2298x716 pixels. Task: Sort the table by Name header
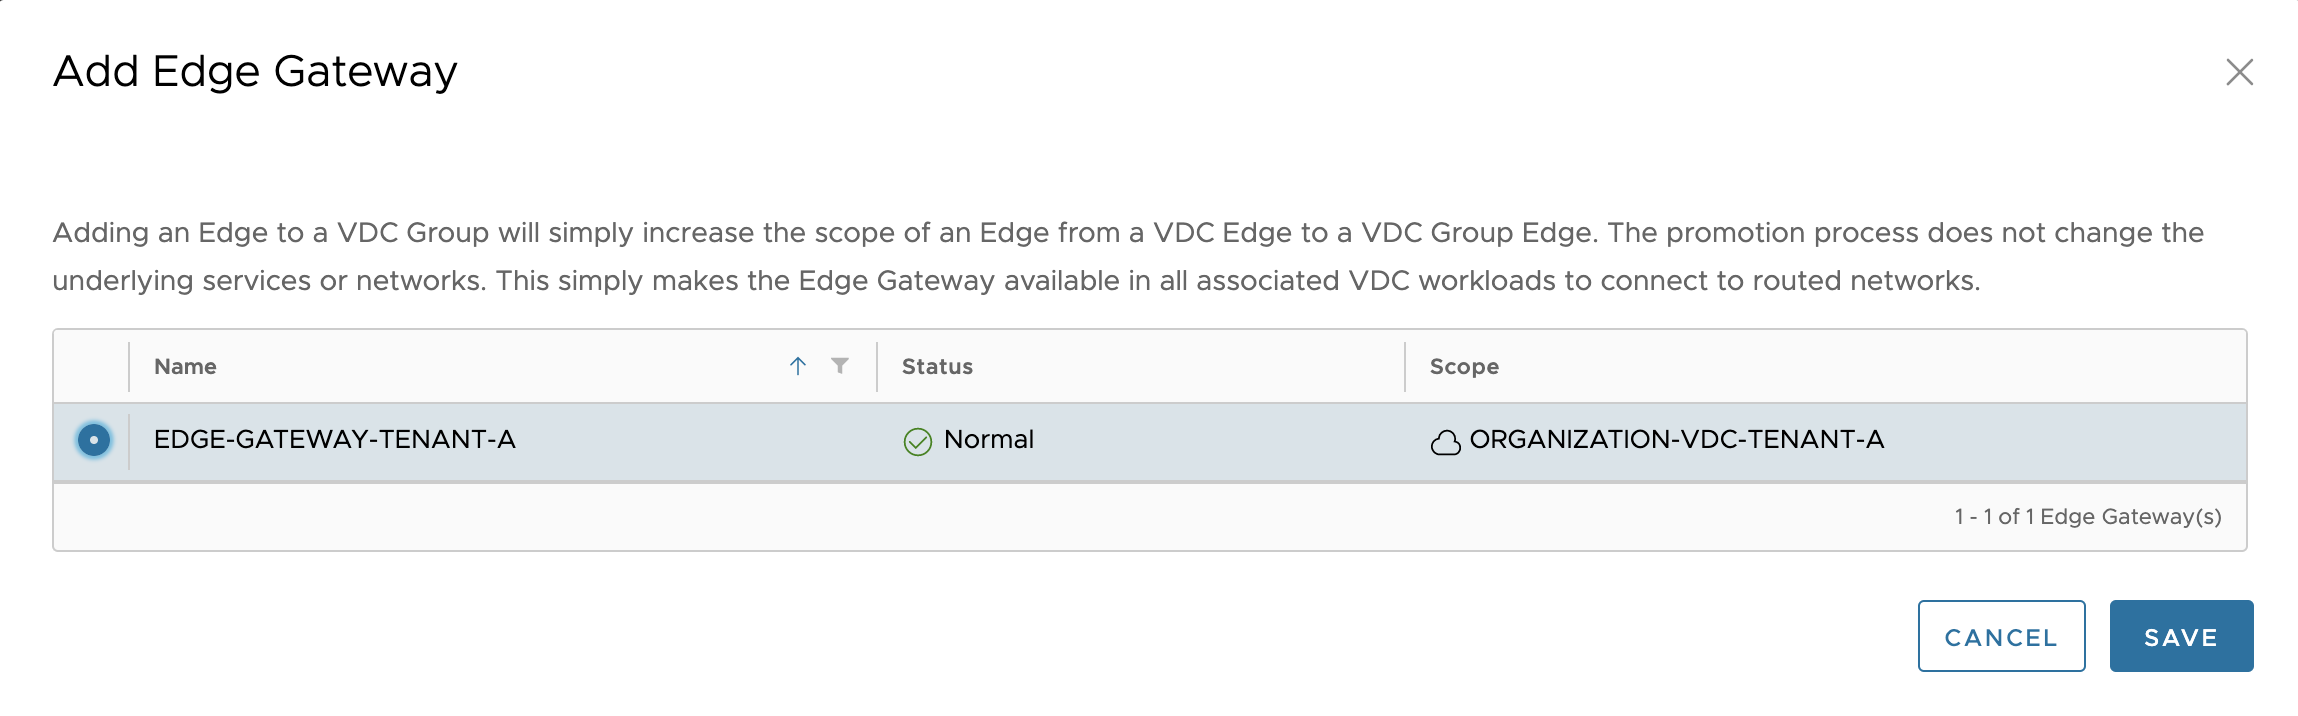coord(186,367)
